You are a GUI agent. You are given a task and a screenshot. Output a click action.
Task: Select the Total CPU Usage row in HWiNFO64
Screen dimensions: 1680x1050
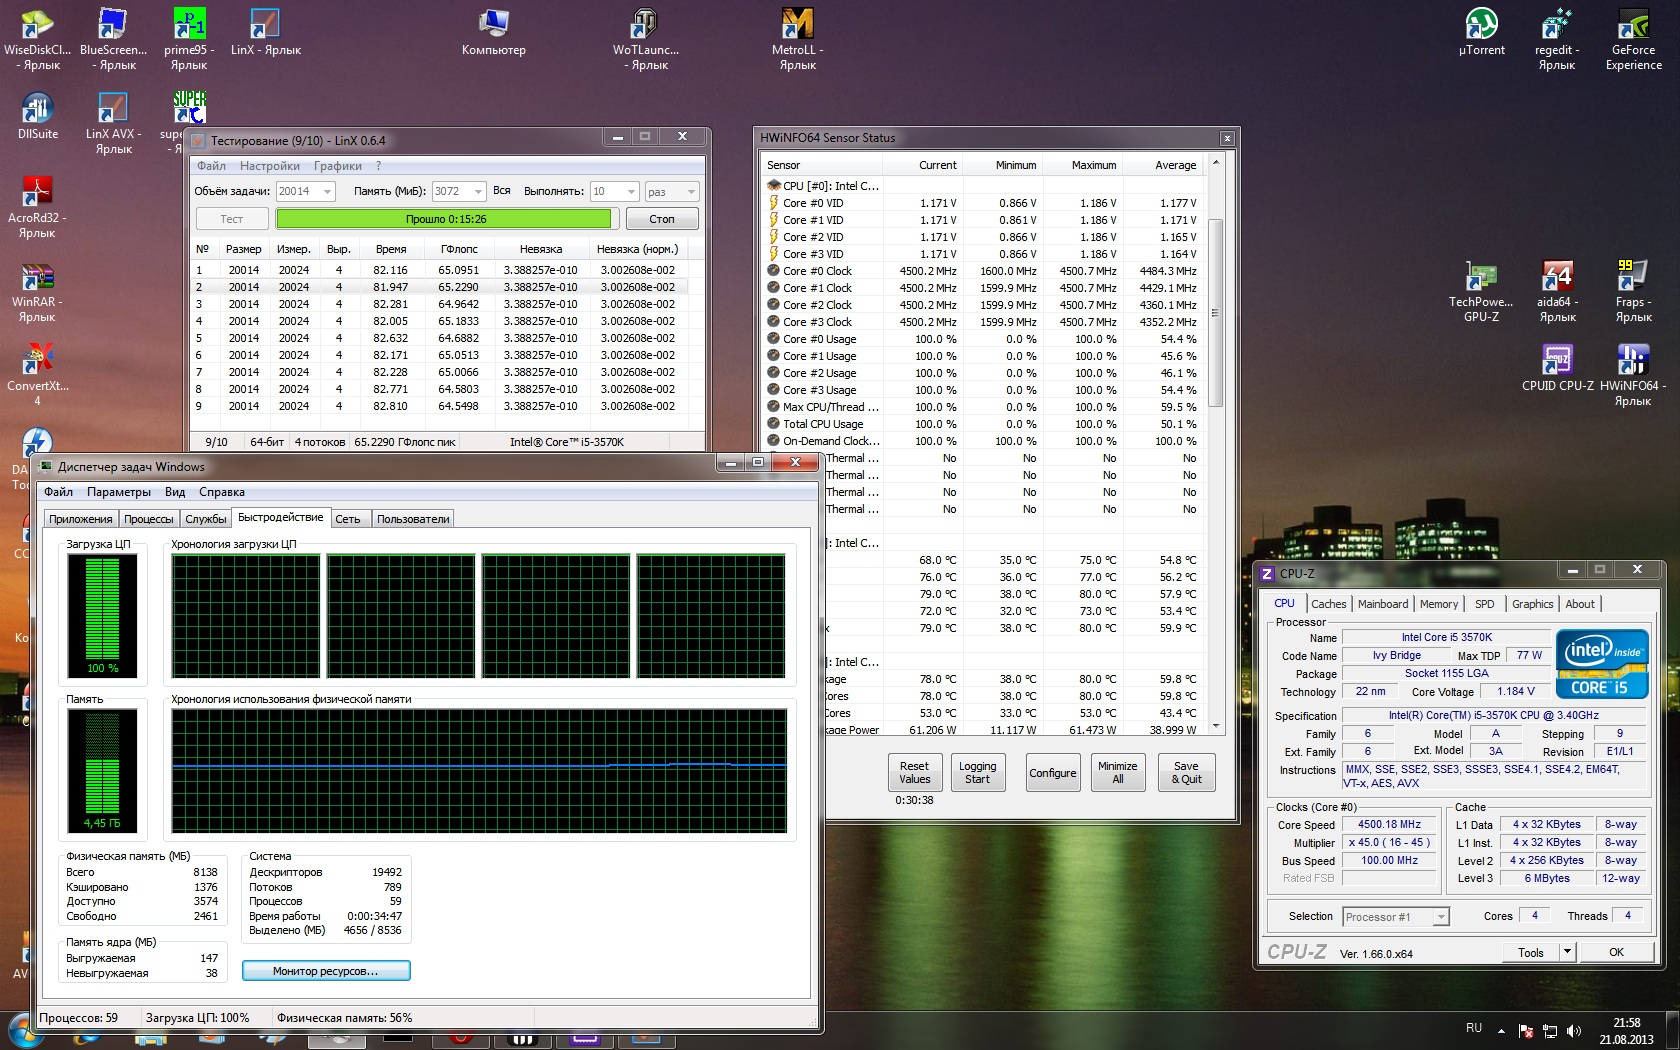point(985,424)
